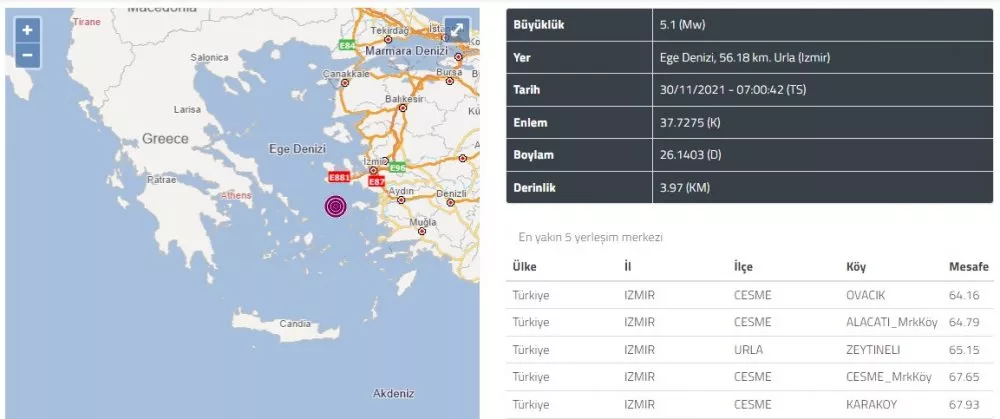Screen dimensions: 1000x419
Task: Click the green E96 road shield
Action: 397,168
